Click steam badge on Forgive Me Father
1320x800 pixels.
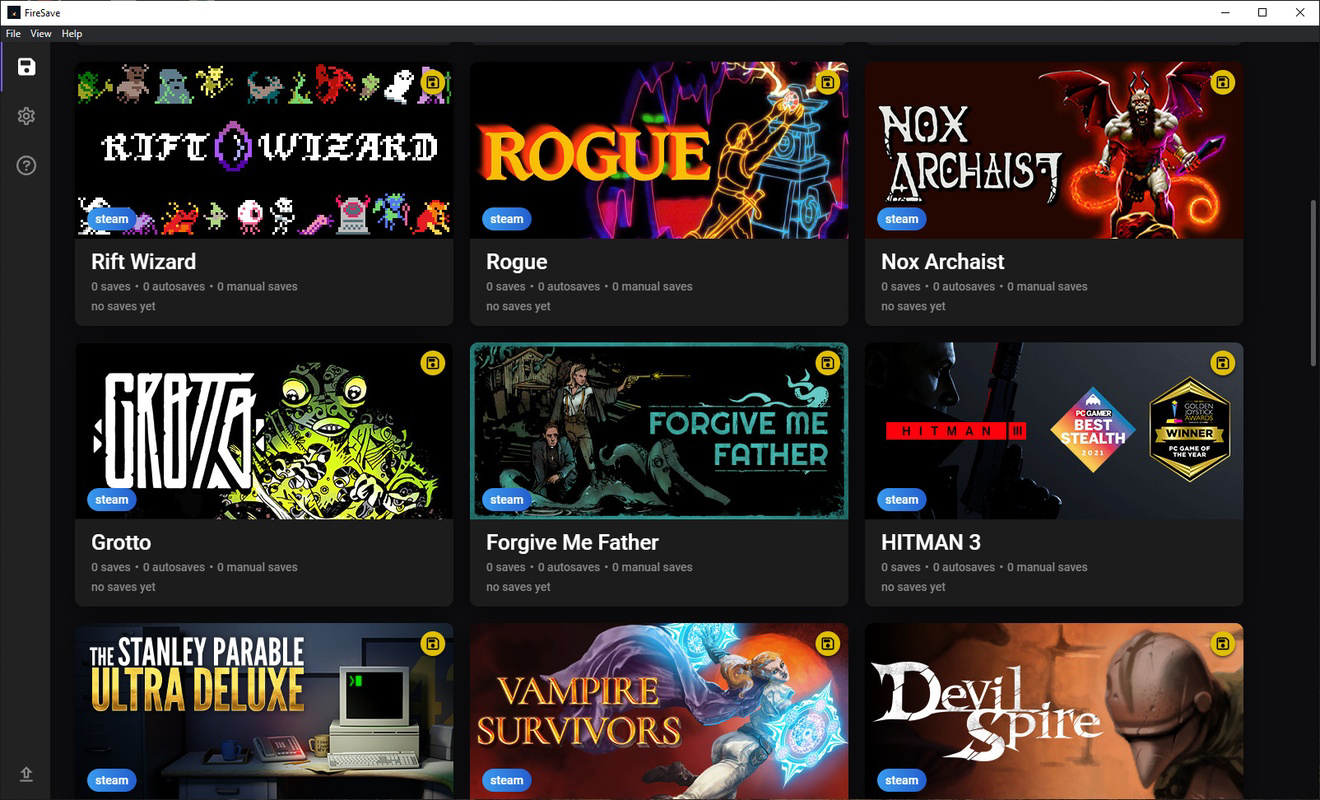pos(507,500)
